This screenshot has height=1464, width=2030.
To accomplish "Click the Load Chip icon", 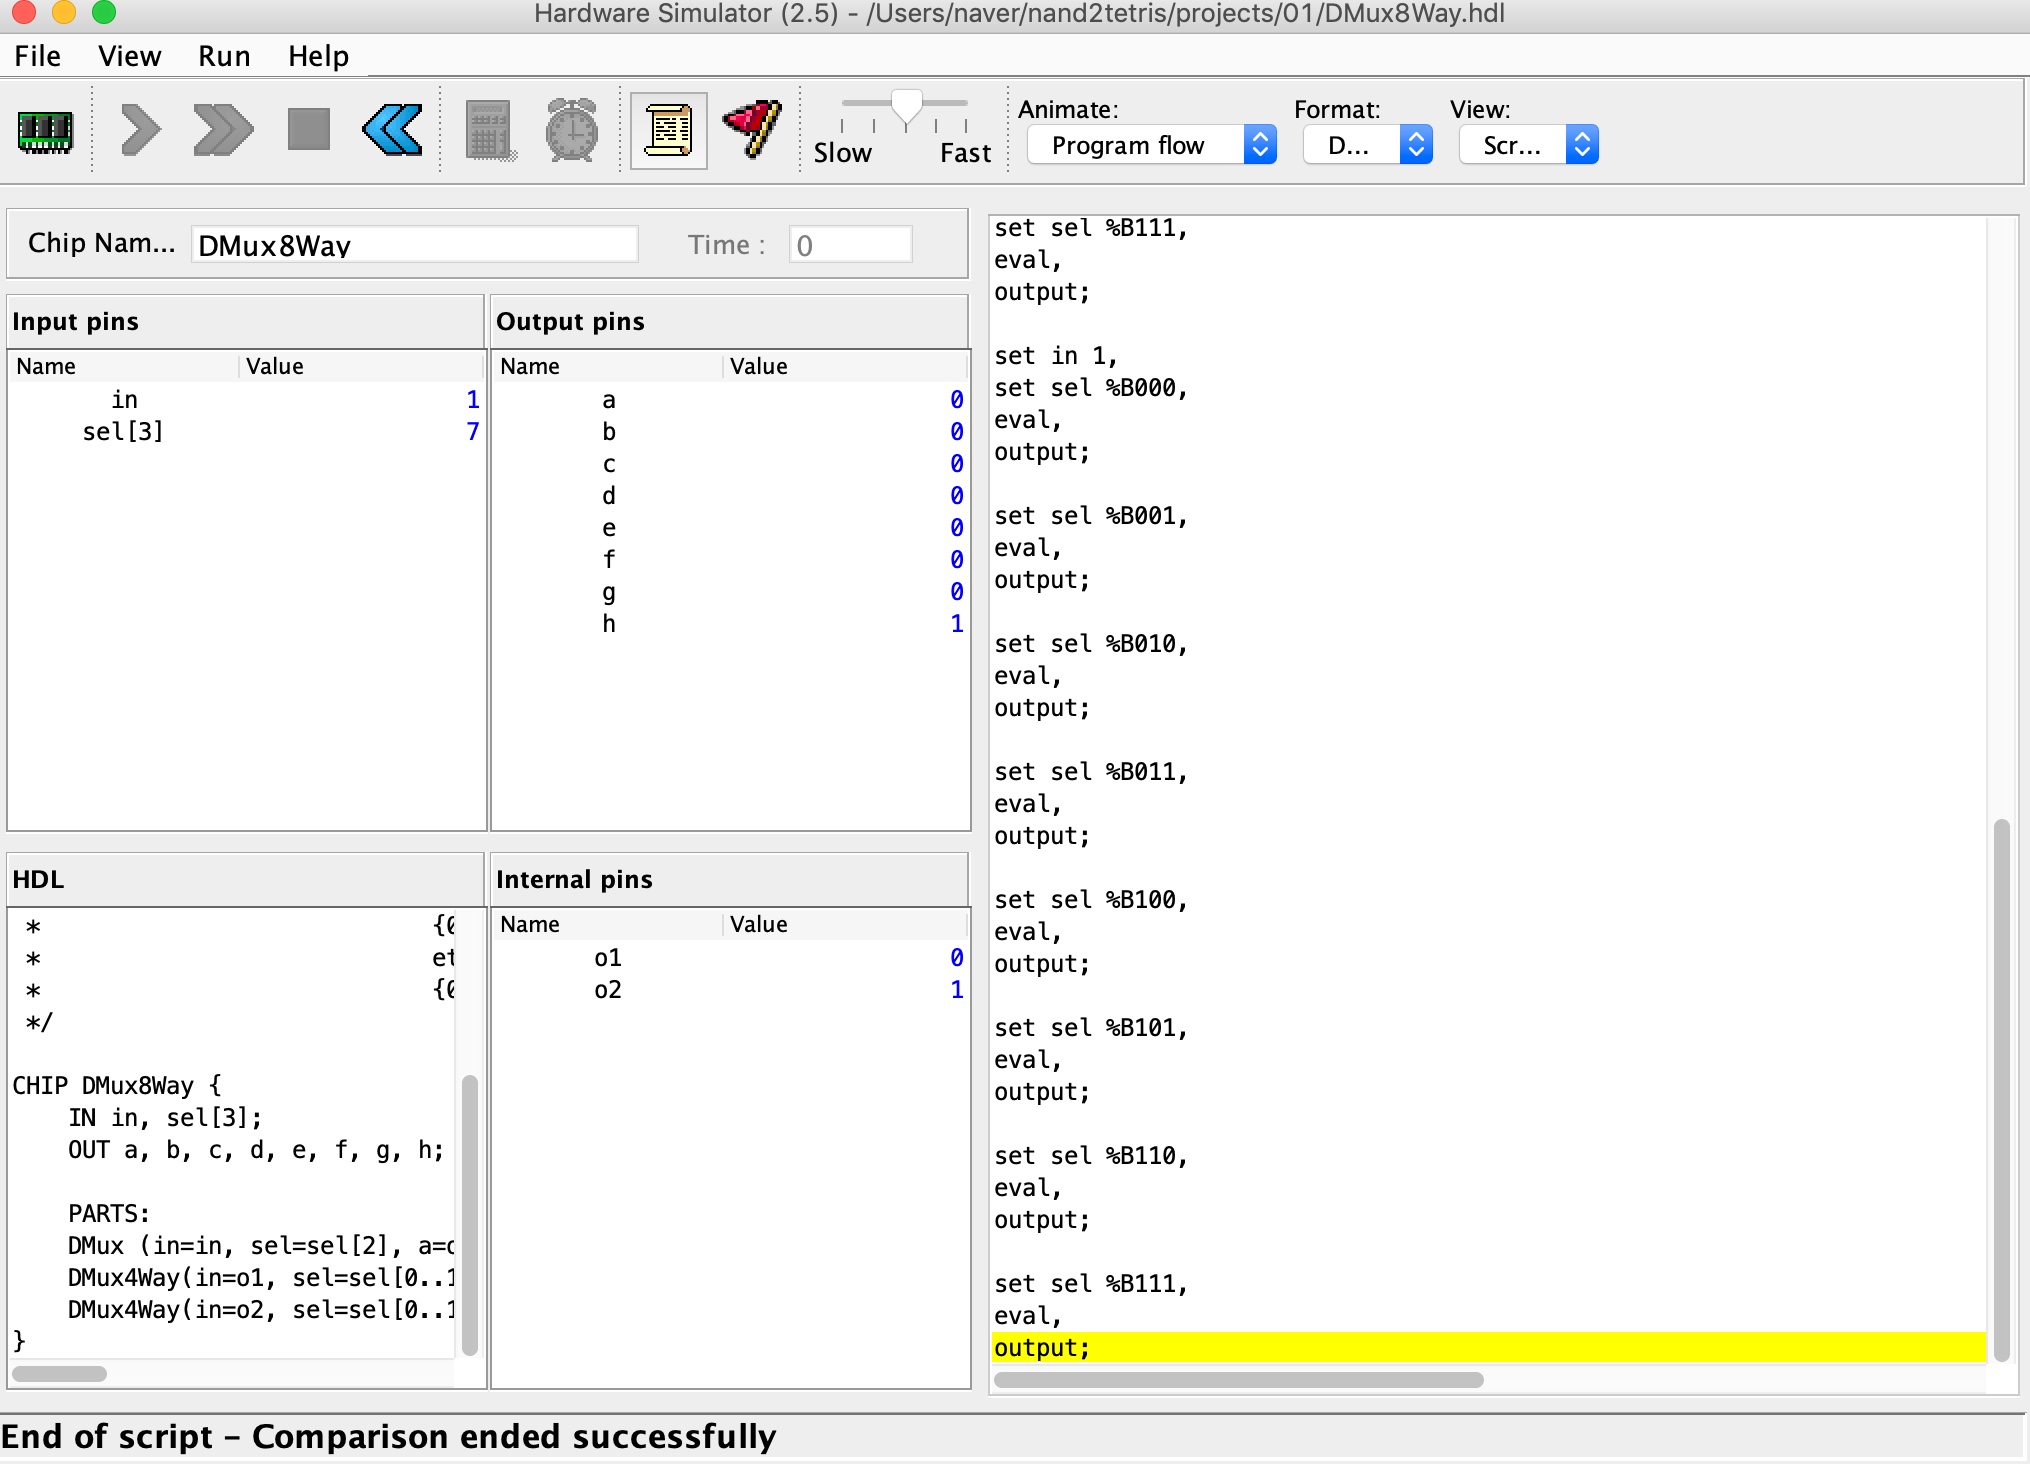I will pos(45,131).
